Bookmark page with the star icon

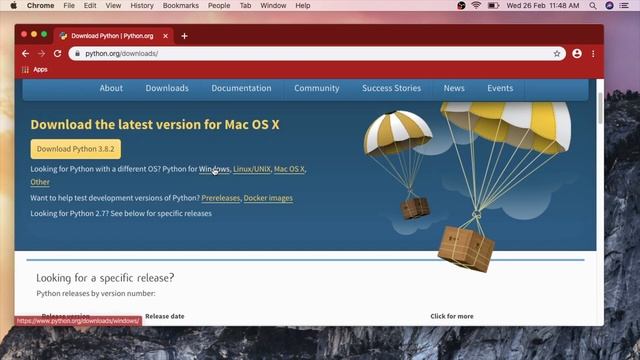point(557,53)
